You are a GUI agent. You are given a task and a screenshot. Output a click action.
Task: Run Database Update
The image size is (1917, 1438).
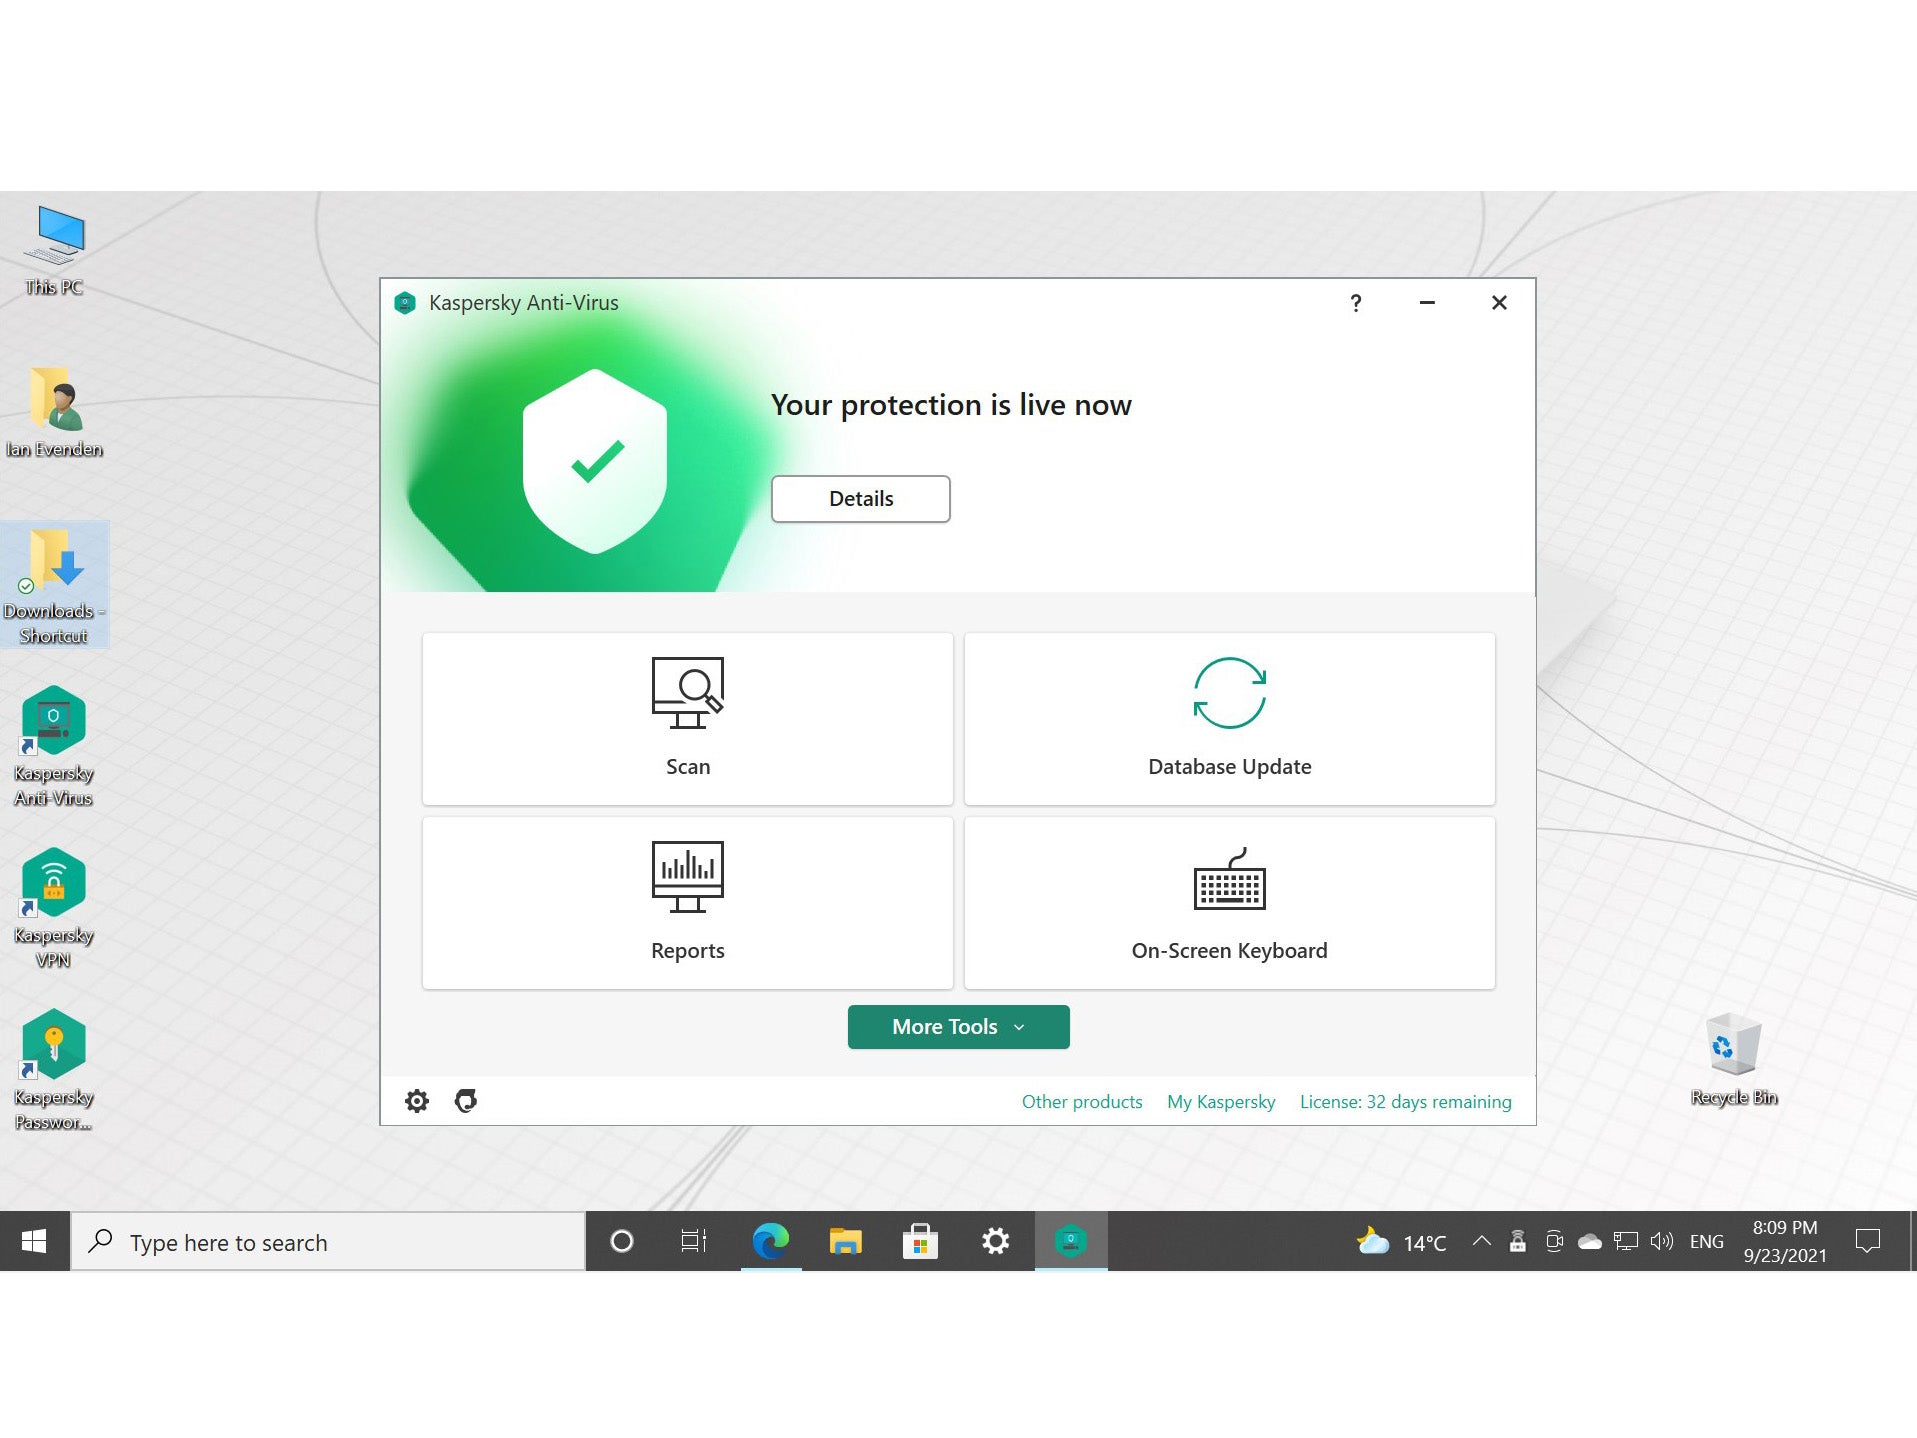click(1229, 718)
